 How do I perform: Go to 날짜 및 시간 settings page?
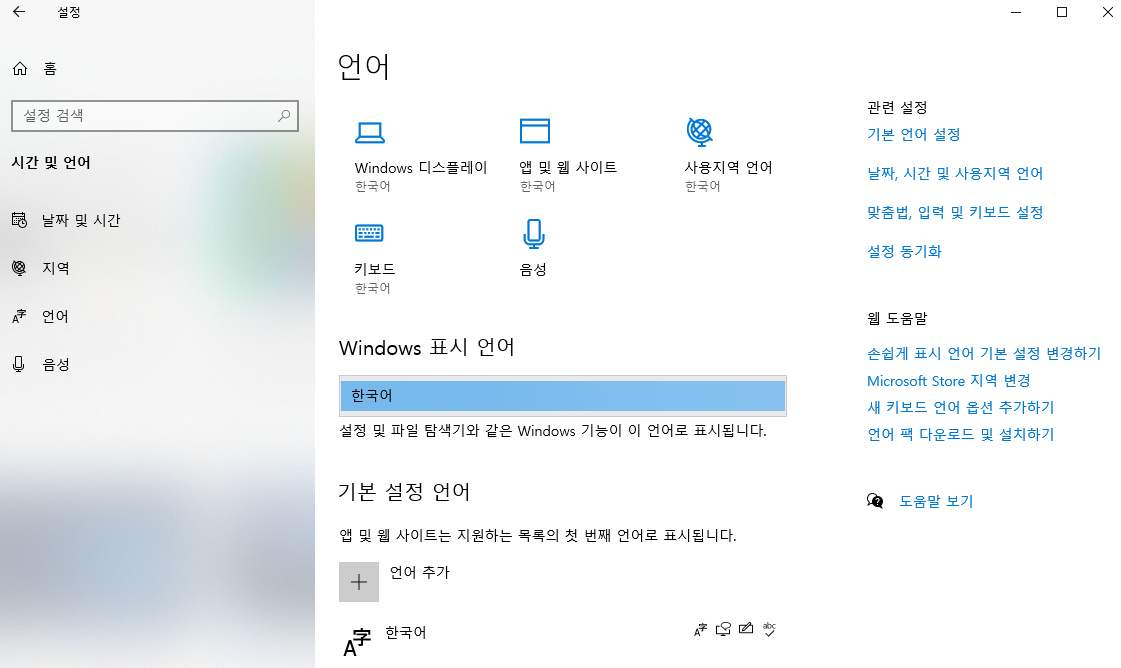[81, 220]
